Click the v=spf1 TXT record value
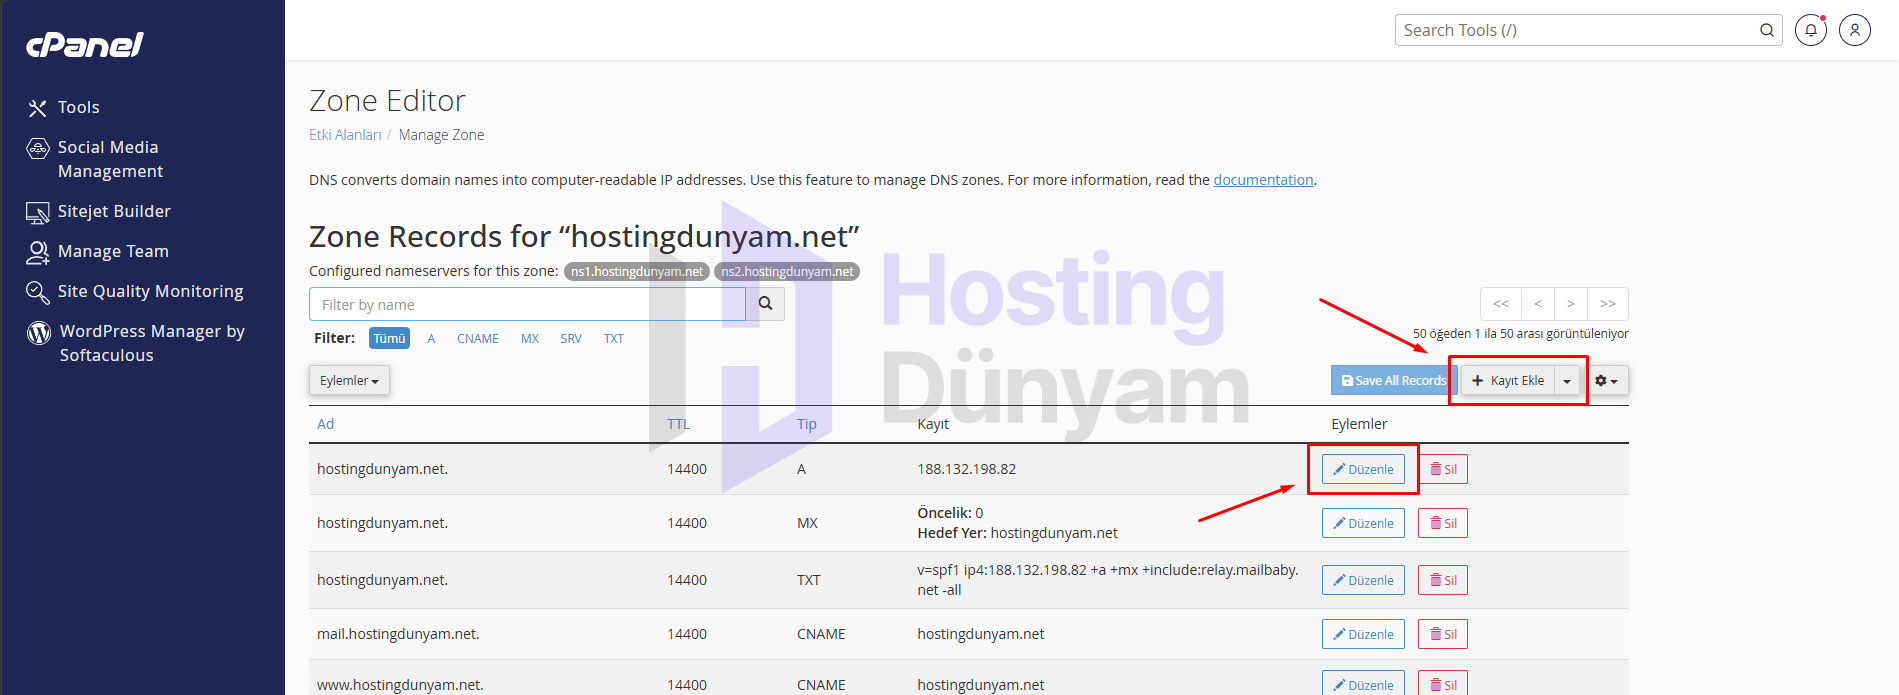Screen dimensions: 1899x695 (1108, 580)
